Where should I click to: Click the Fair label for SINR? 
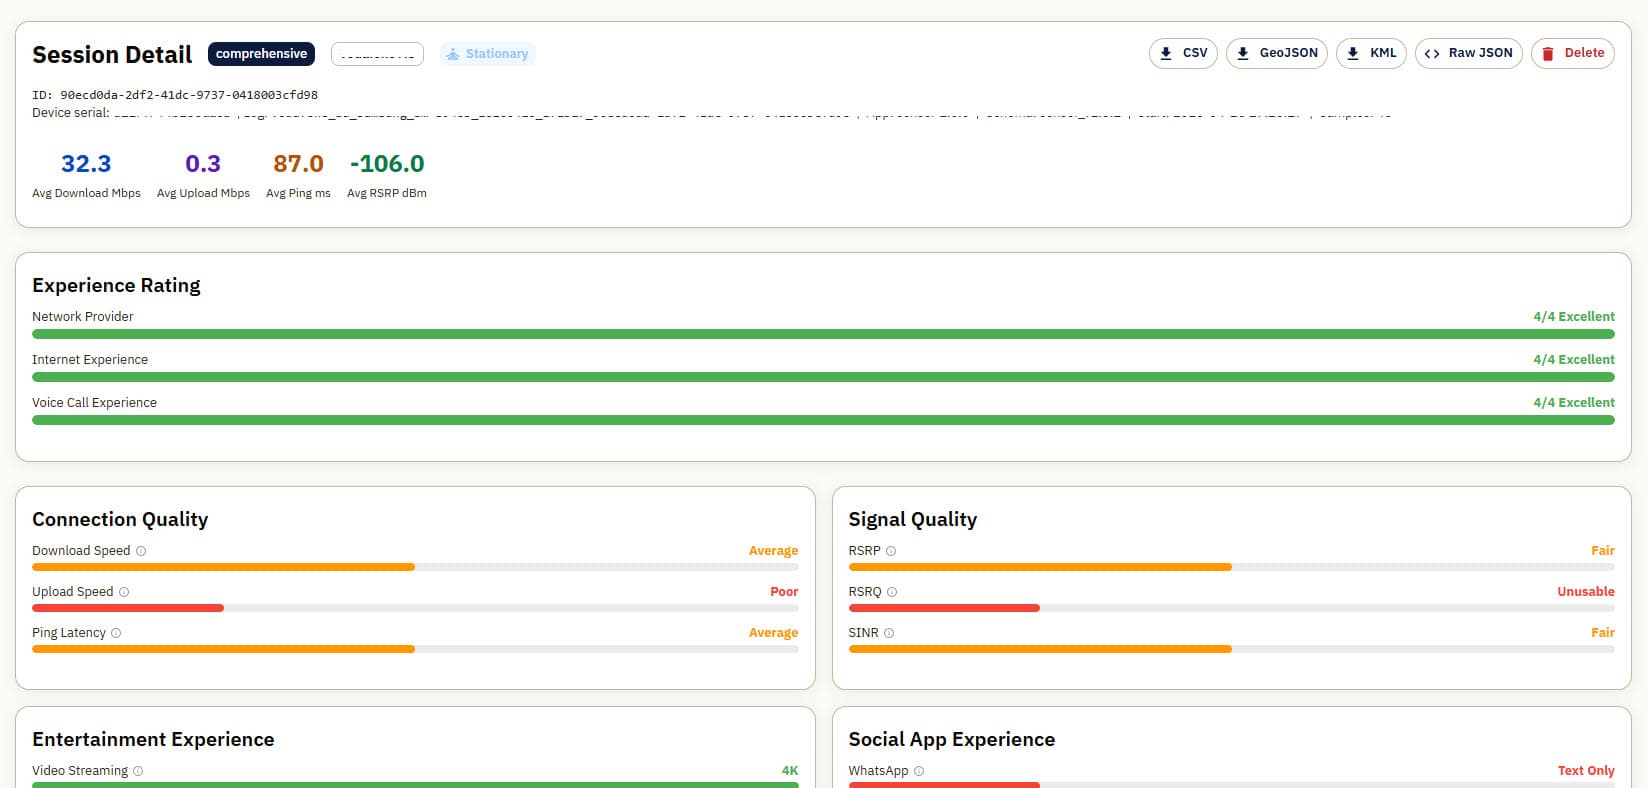[1603, 633]
